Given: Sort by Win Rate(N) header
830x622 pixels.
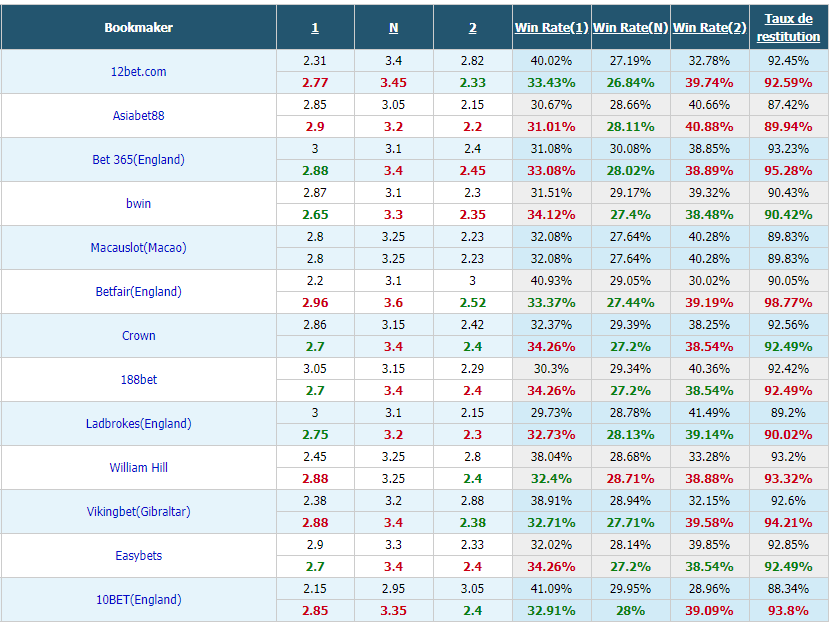Looking at the screenshot, I should click(630, 28).
